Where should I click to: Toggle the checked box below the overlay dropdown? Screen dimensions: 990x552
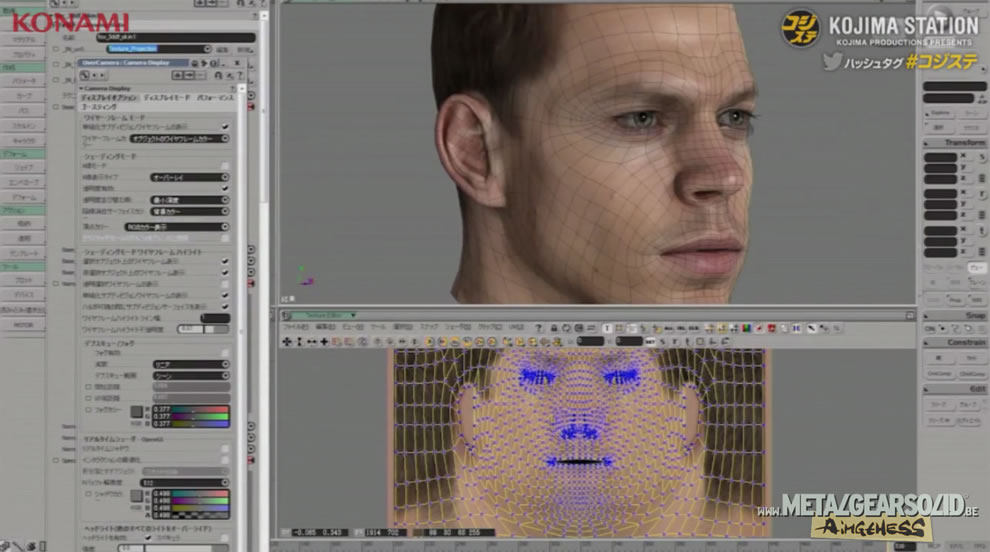tap(225, 188)
